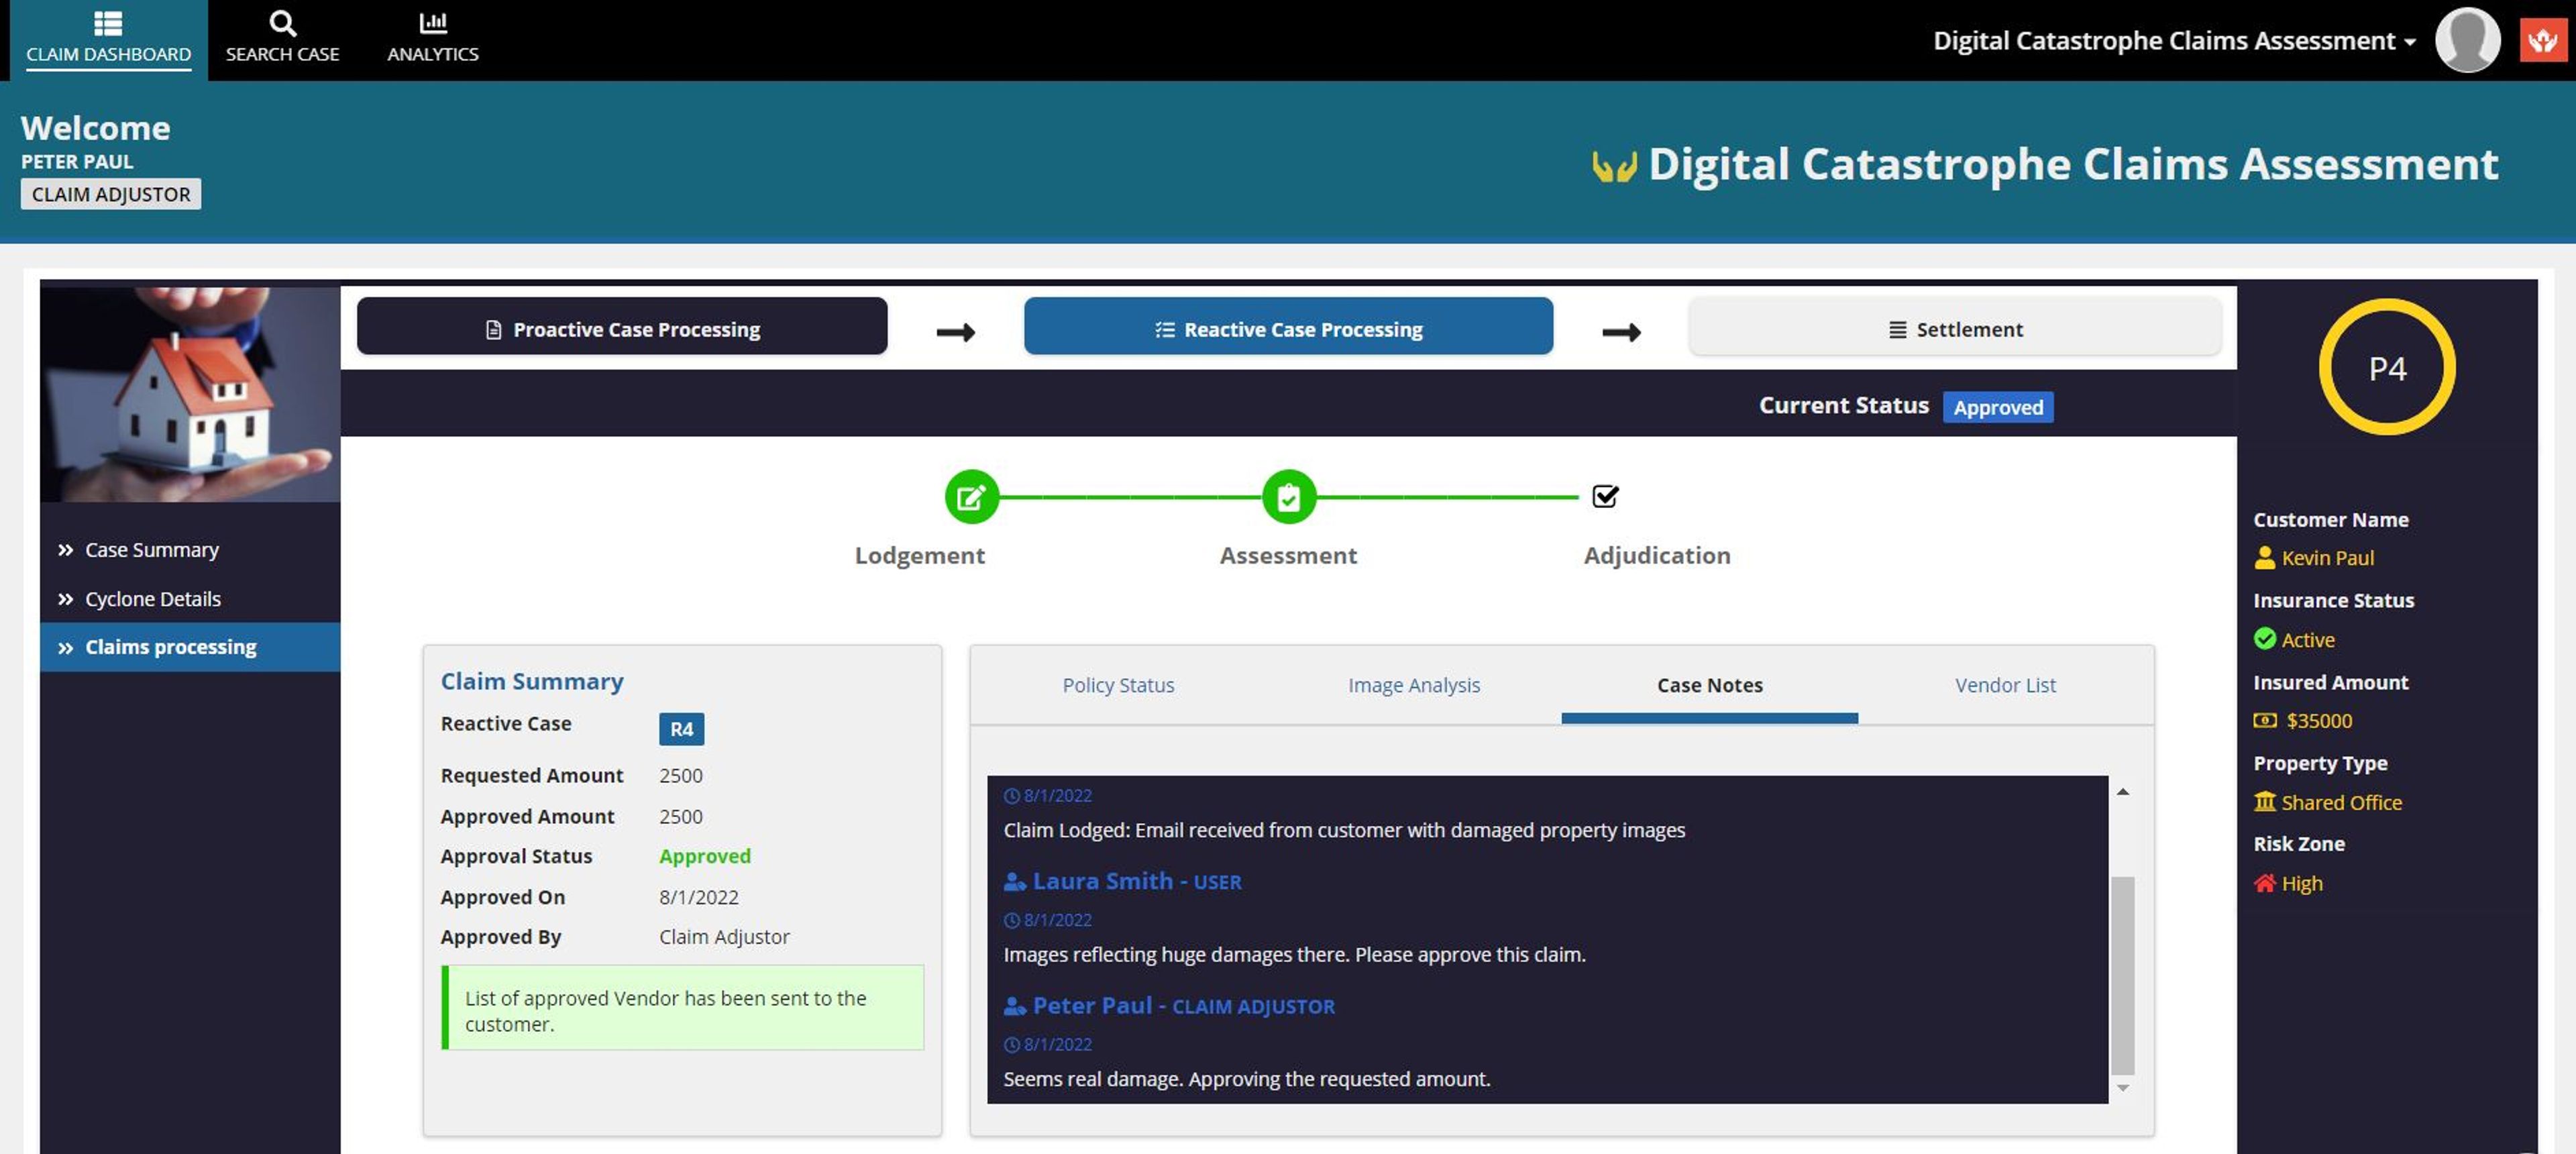Click the checklist icon on Reactive Case Processing

coord(1164,329)
